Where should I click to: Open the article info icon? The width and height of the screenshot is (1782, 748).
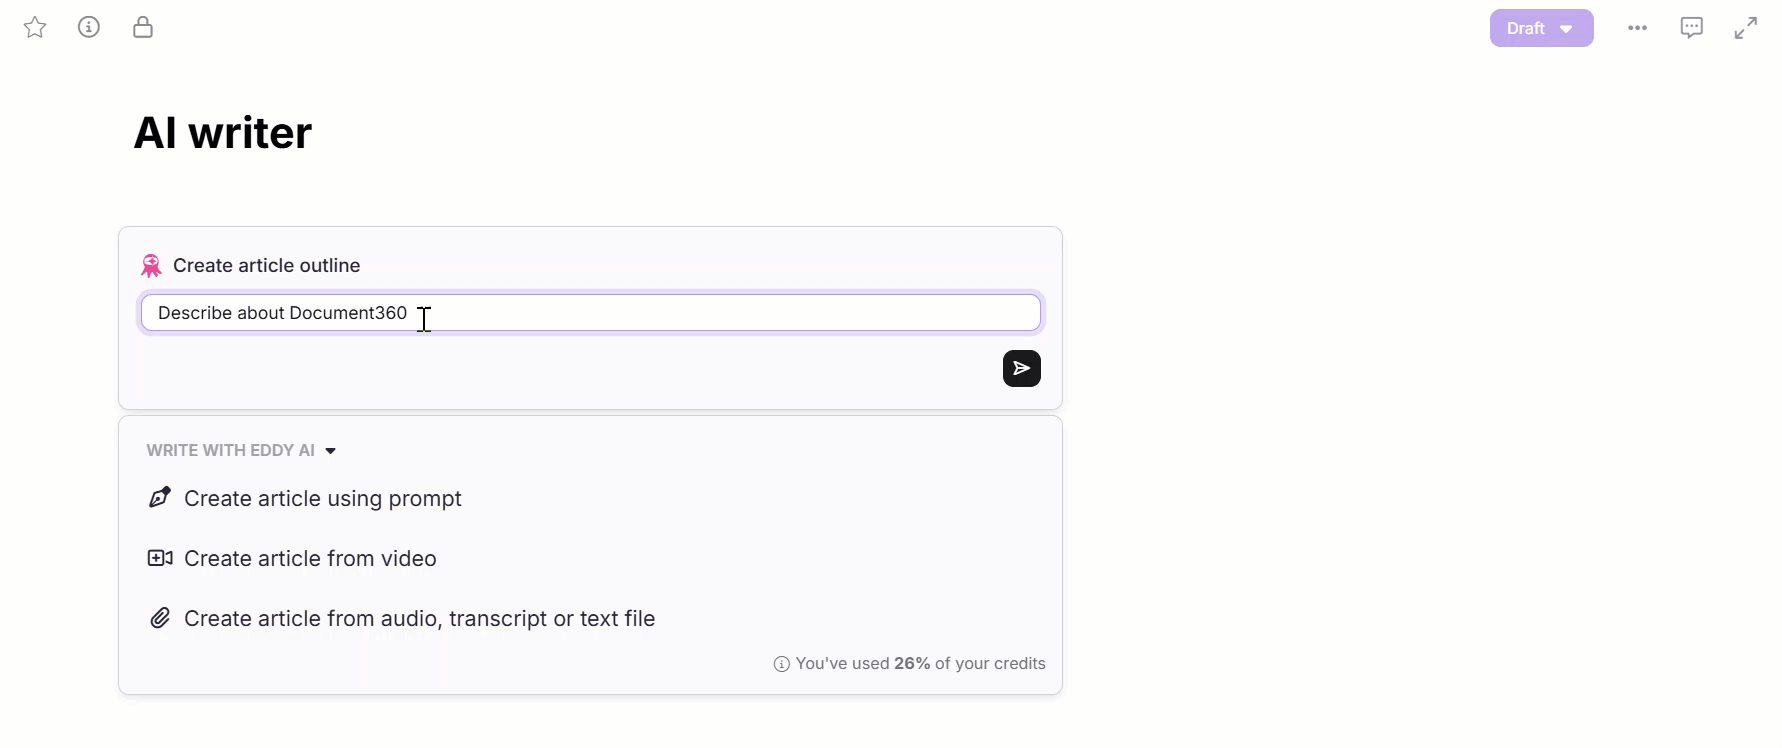click(89, 27)
